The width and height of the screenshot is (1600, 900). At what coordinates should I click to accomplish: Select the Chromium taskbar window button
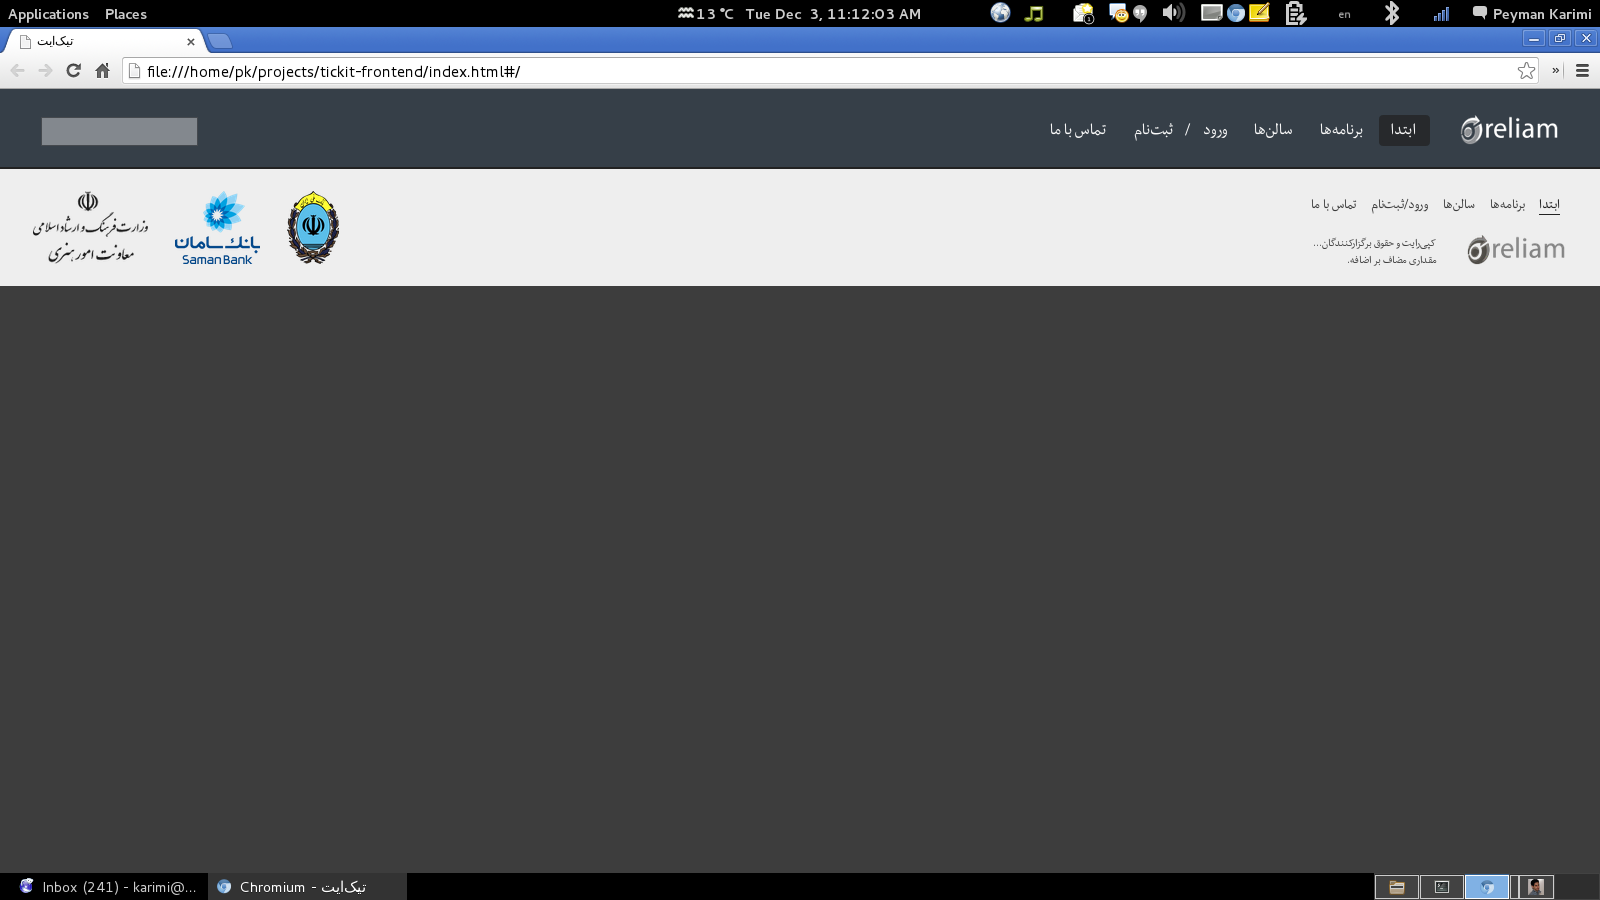[307, 887]
